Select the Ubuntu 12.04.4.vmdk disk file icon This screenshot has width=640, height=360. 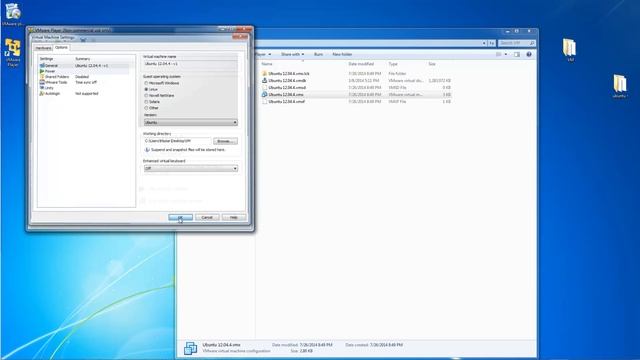pyautogui.click(x=264, y=80)
